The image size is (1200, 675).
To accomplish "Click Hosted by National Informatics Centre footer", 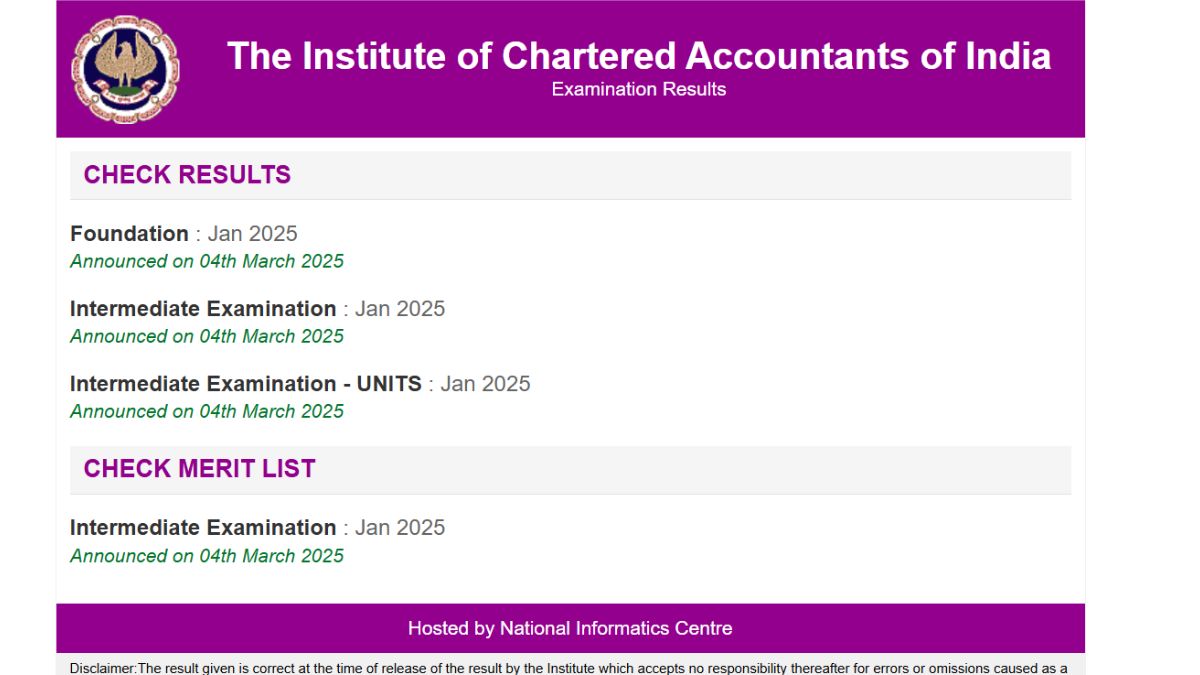I will (x=570, y=629).
